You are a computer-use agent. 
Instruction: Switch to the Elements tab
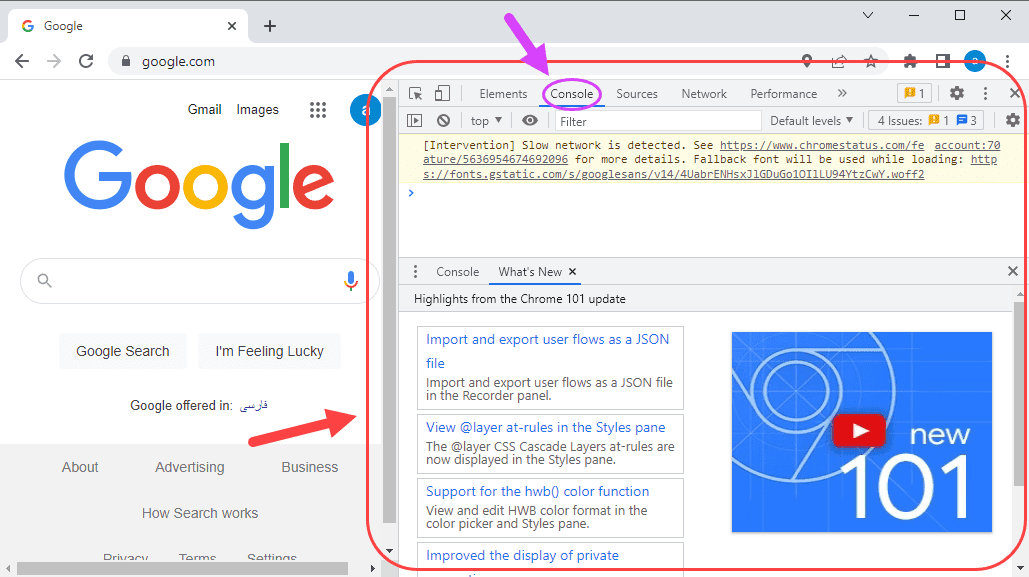(x=503, y=94)
